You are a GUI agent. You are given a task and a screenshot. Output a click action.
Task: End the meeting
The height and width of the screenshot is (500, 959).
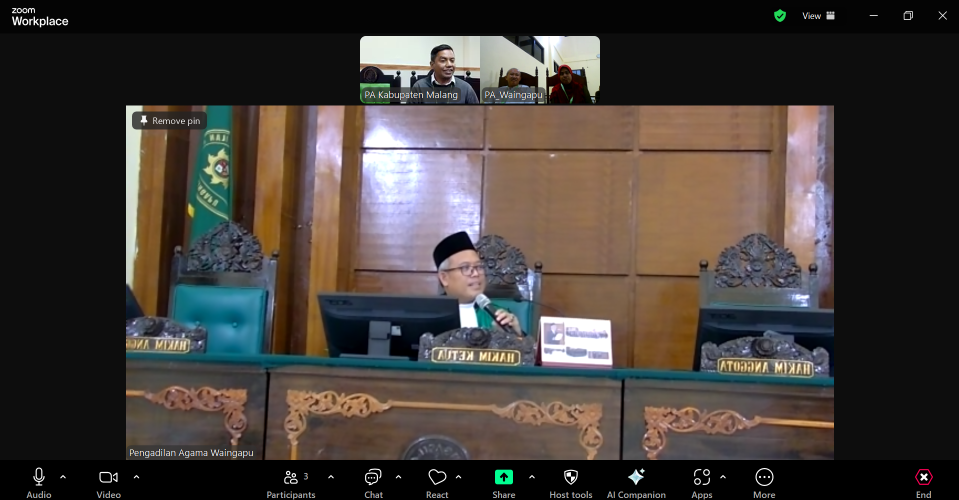click(924, 482)
